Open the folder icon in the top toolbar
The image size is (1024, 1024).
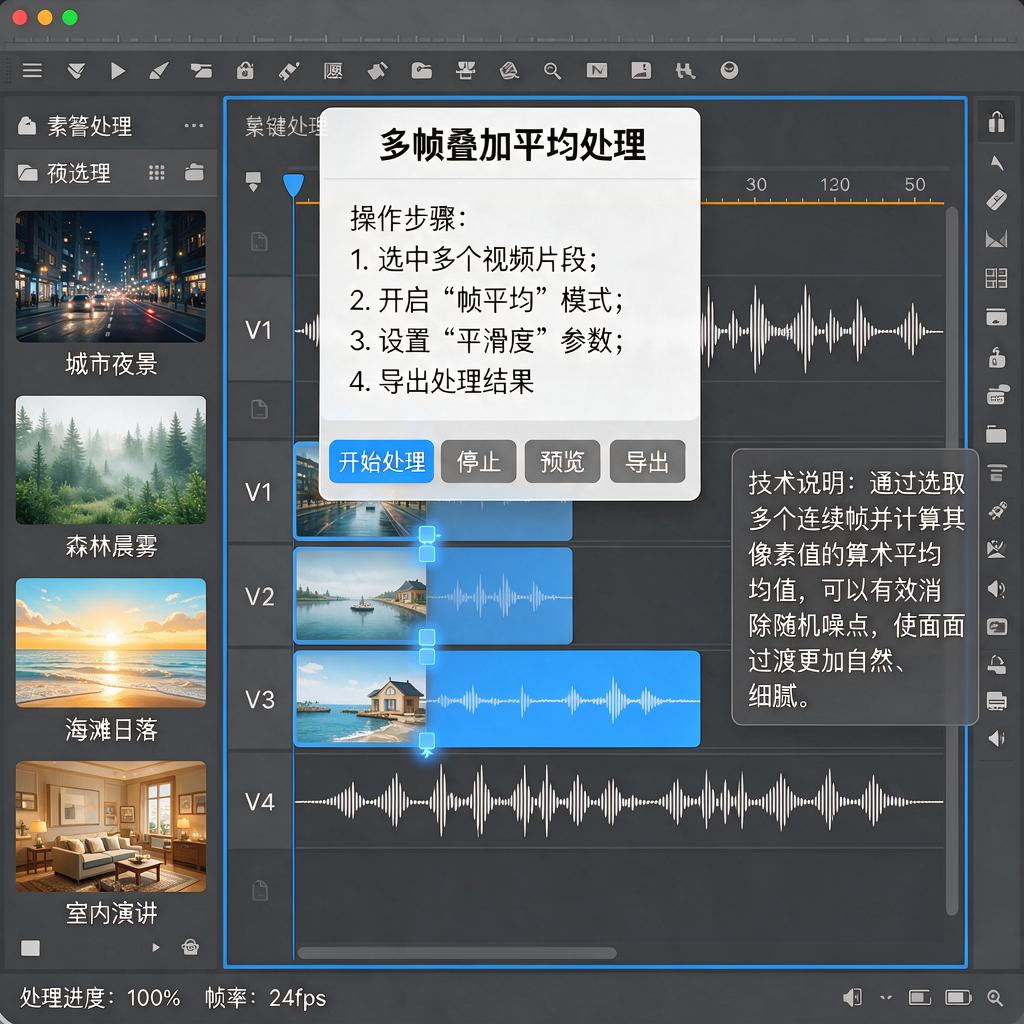[x=421, y=71]
